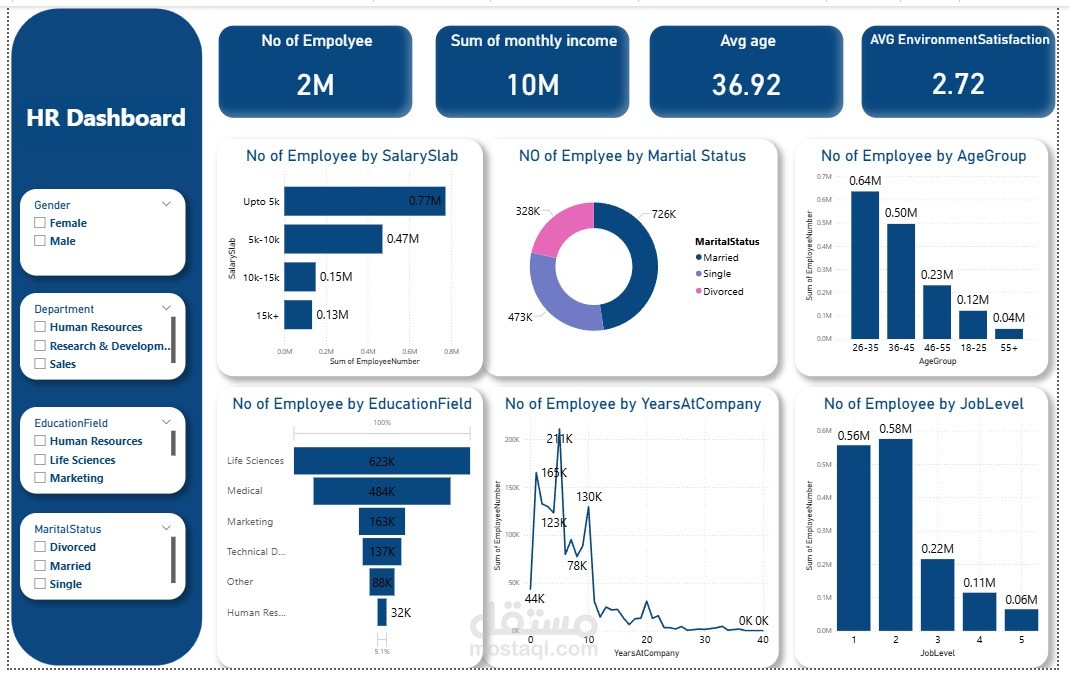Select the Sales department checkbox
Viewport: 1069px width, 673px height.
39,363
